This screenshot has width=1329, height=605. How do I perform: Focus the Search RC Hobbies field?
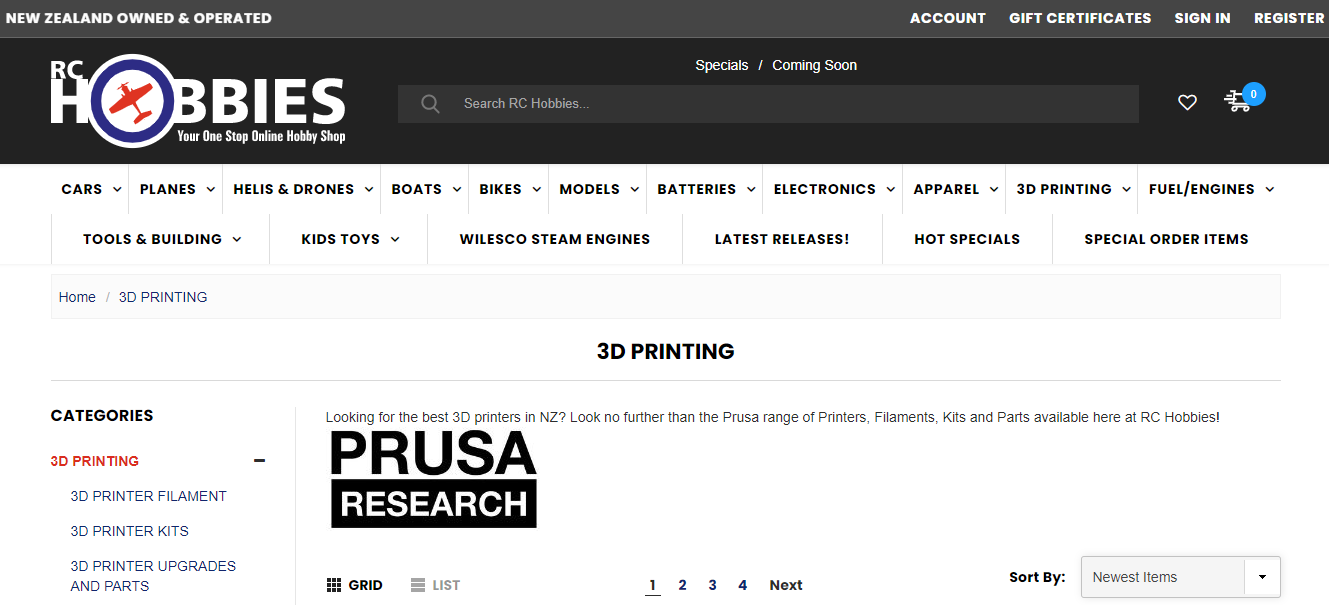click(768, 104)
